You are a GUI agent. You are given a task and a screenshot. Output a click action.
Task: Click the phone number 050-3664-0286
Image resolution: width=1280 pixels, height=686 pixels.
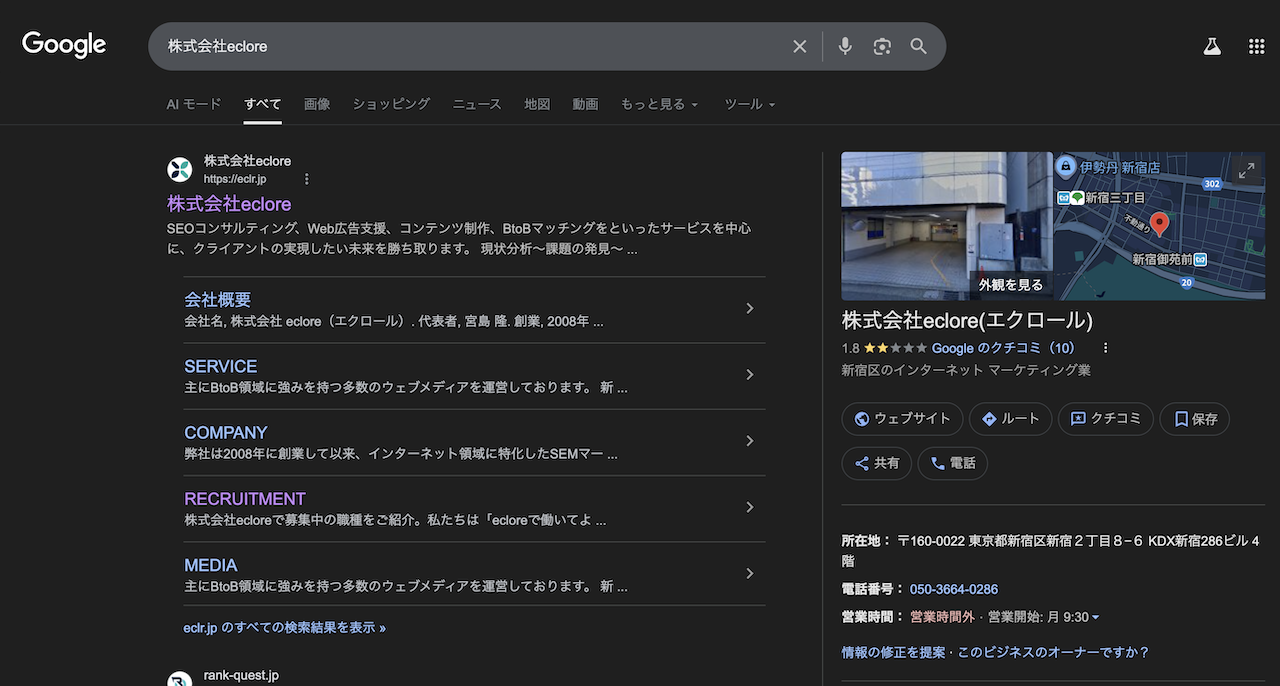(x=953, y=589)
